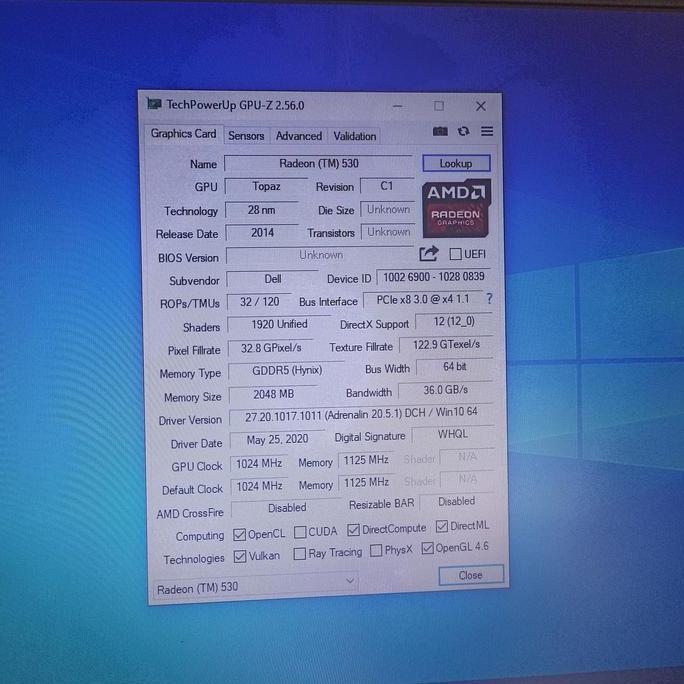
Task: Click the Driver Version 27.20.1017.1011 field
Action: [x=362, y=414]
